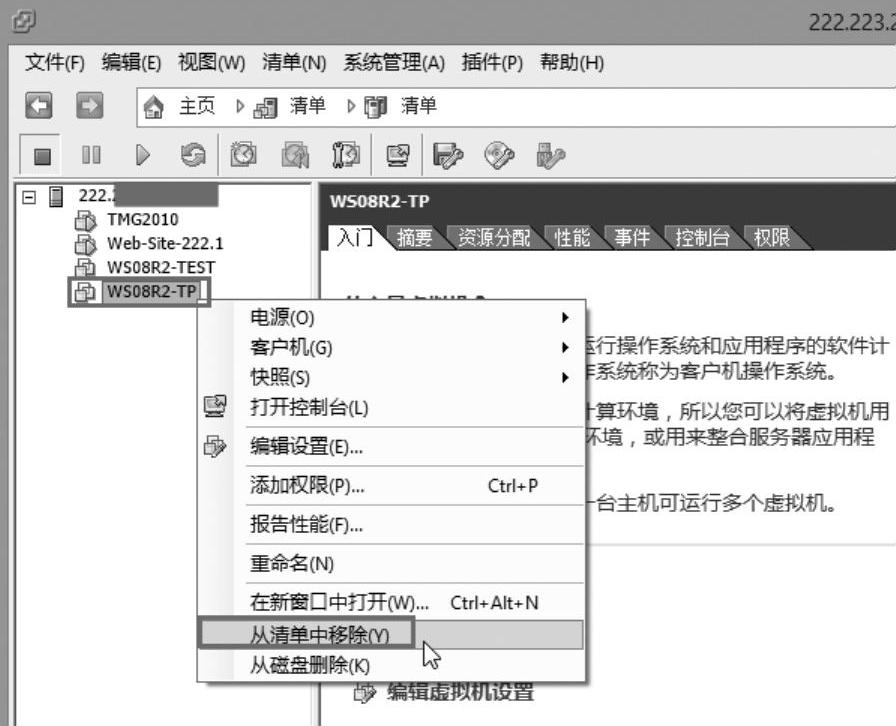Switch to the 性能 tab

tap(572, 238)
